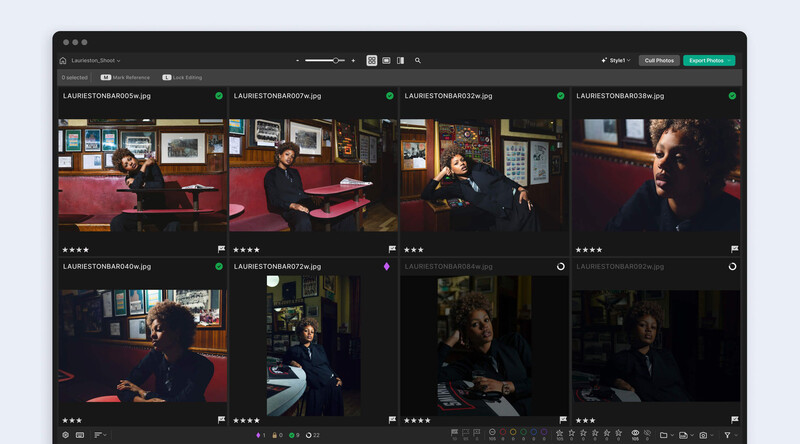This screenshot has width=800, height=444.
Task: Open the funnel filter dropdown
Action: (x=731, y=435)
